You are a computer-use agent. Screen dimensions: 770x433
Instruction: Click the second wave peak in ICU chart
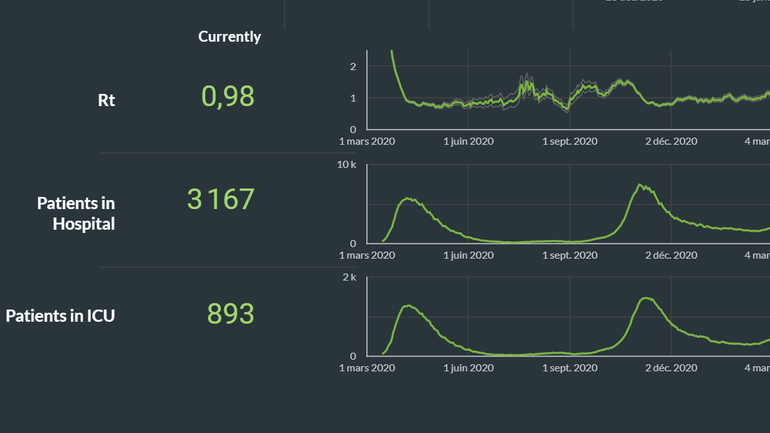point(646,298)
